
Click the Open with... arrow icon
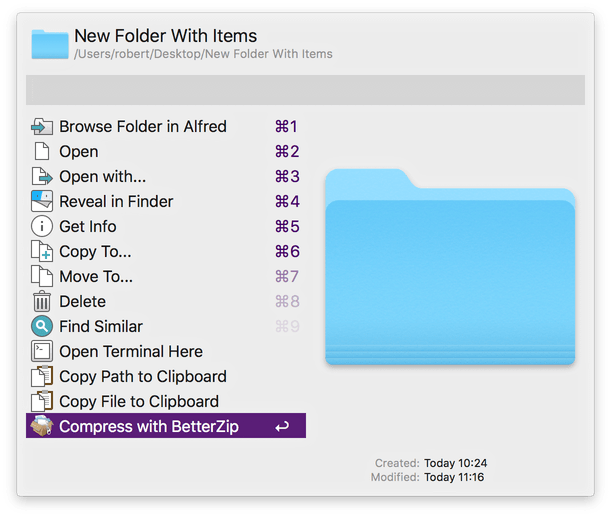coord(42,177)
